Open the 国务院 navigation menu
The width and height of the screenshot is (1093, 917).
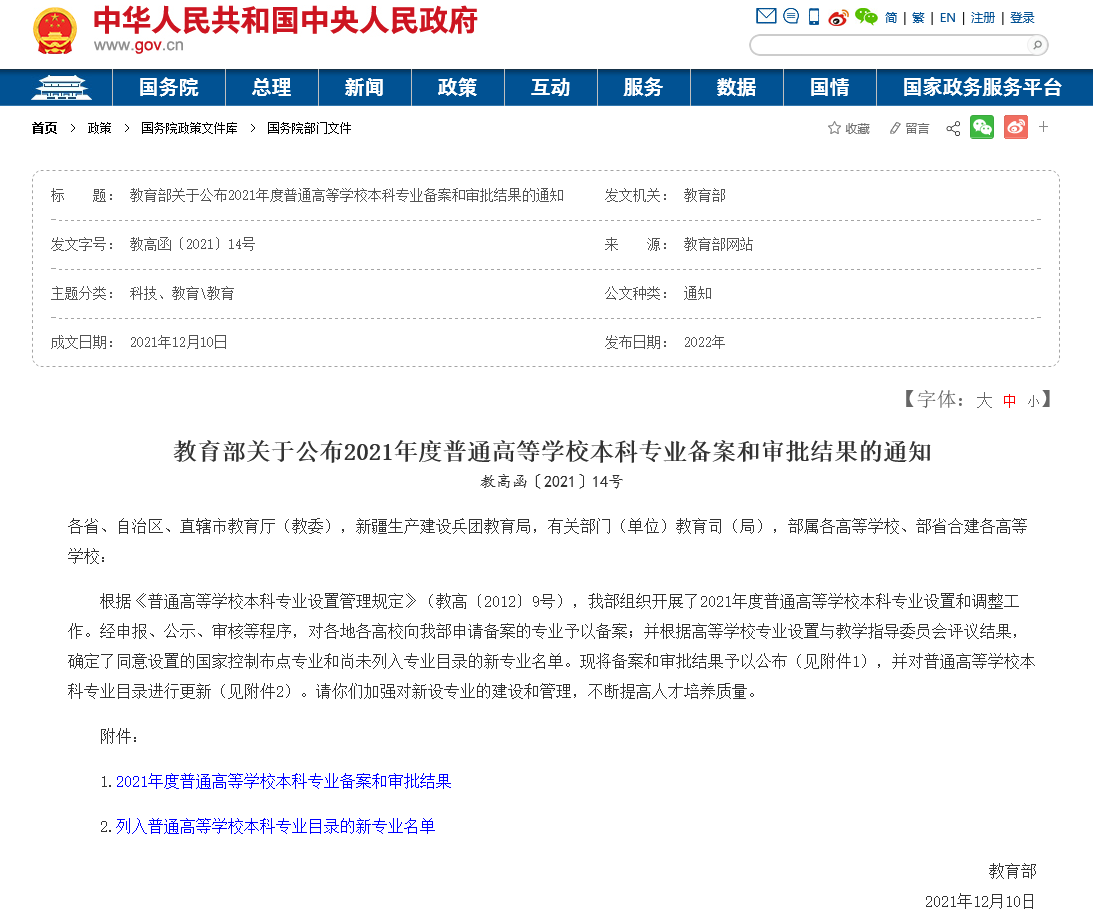click(169, 87)
